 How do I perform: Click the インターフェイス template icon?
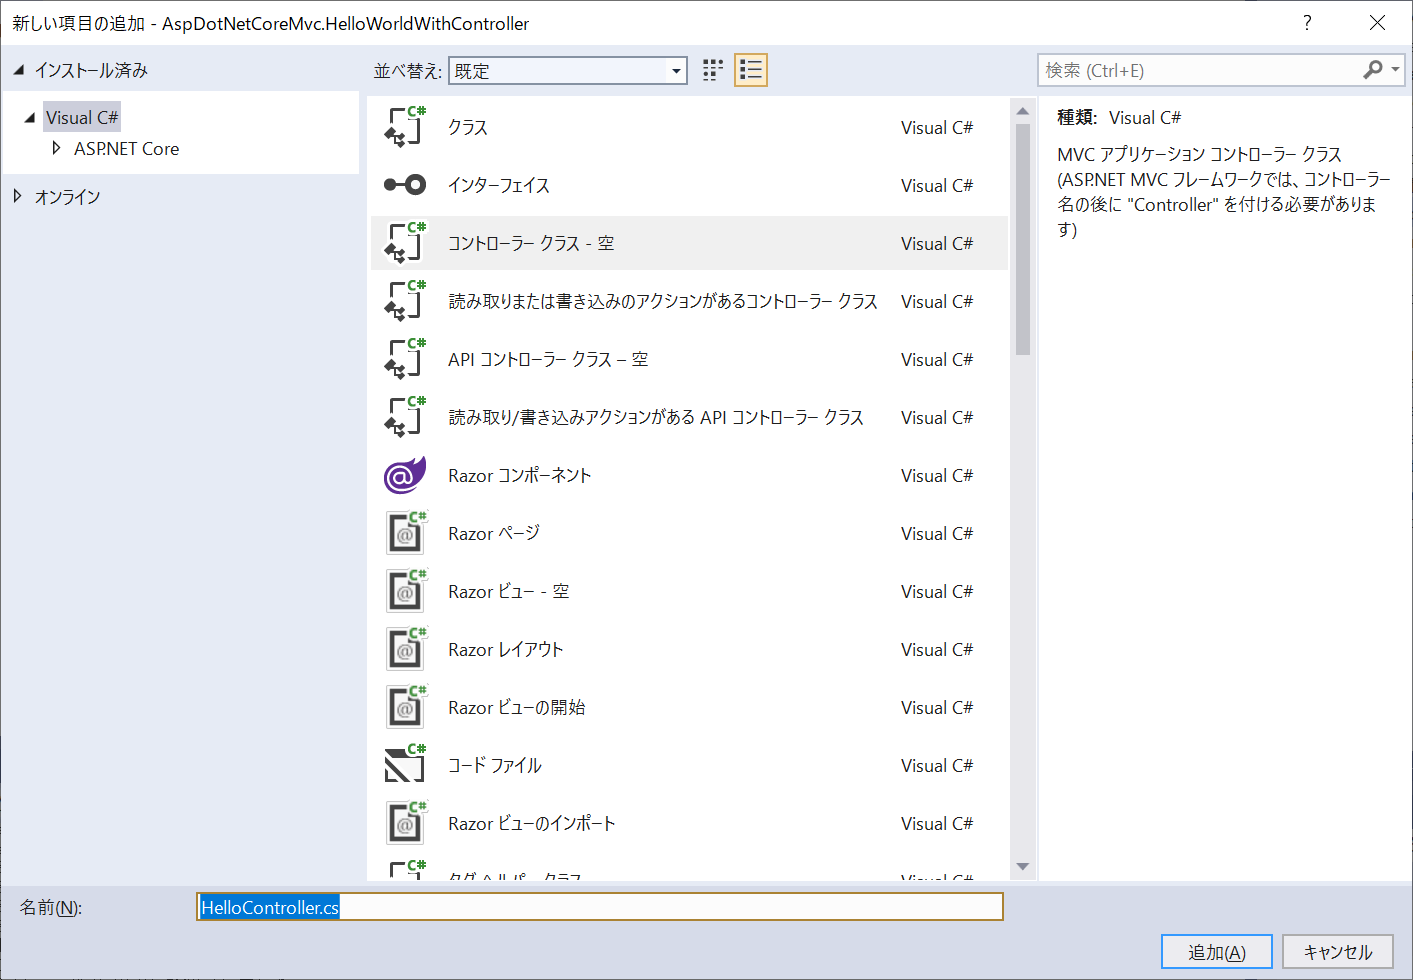tap(405, 185)
